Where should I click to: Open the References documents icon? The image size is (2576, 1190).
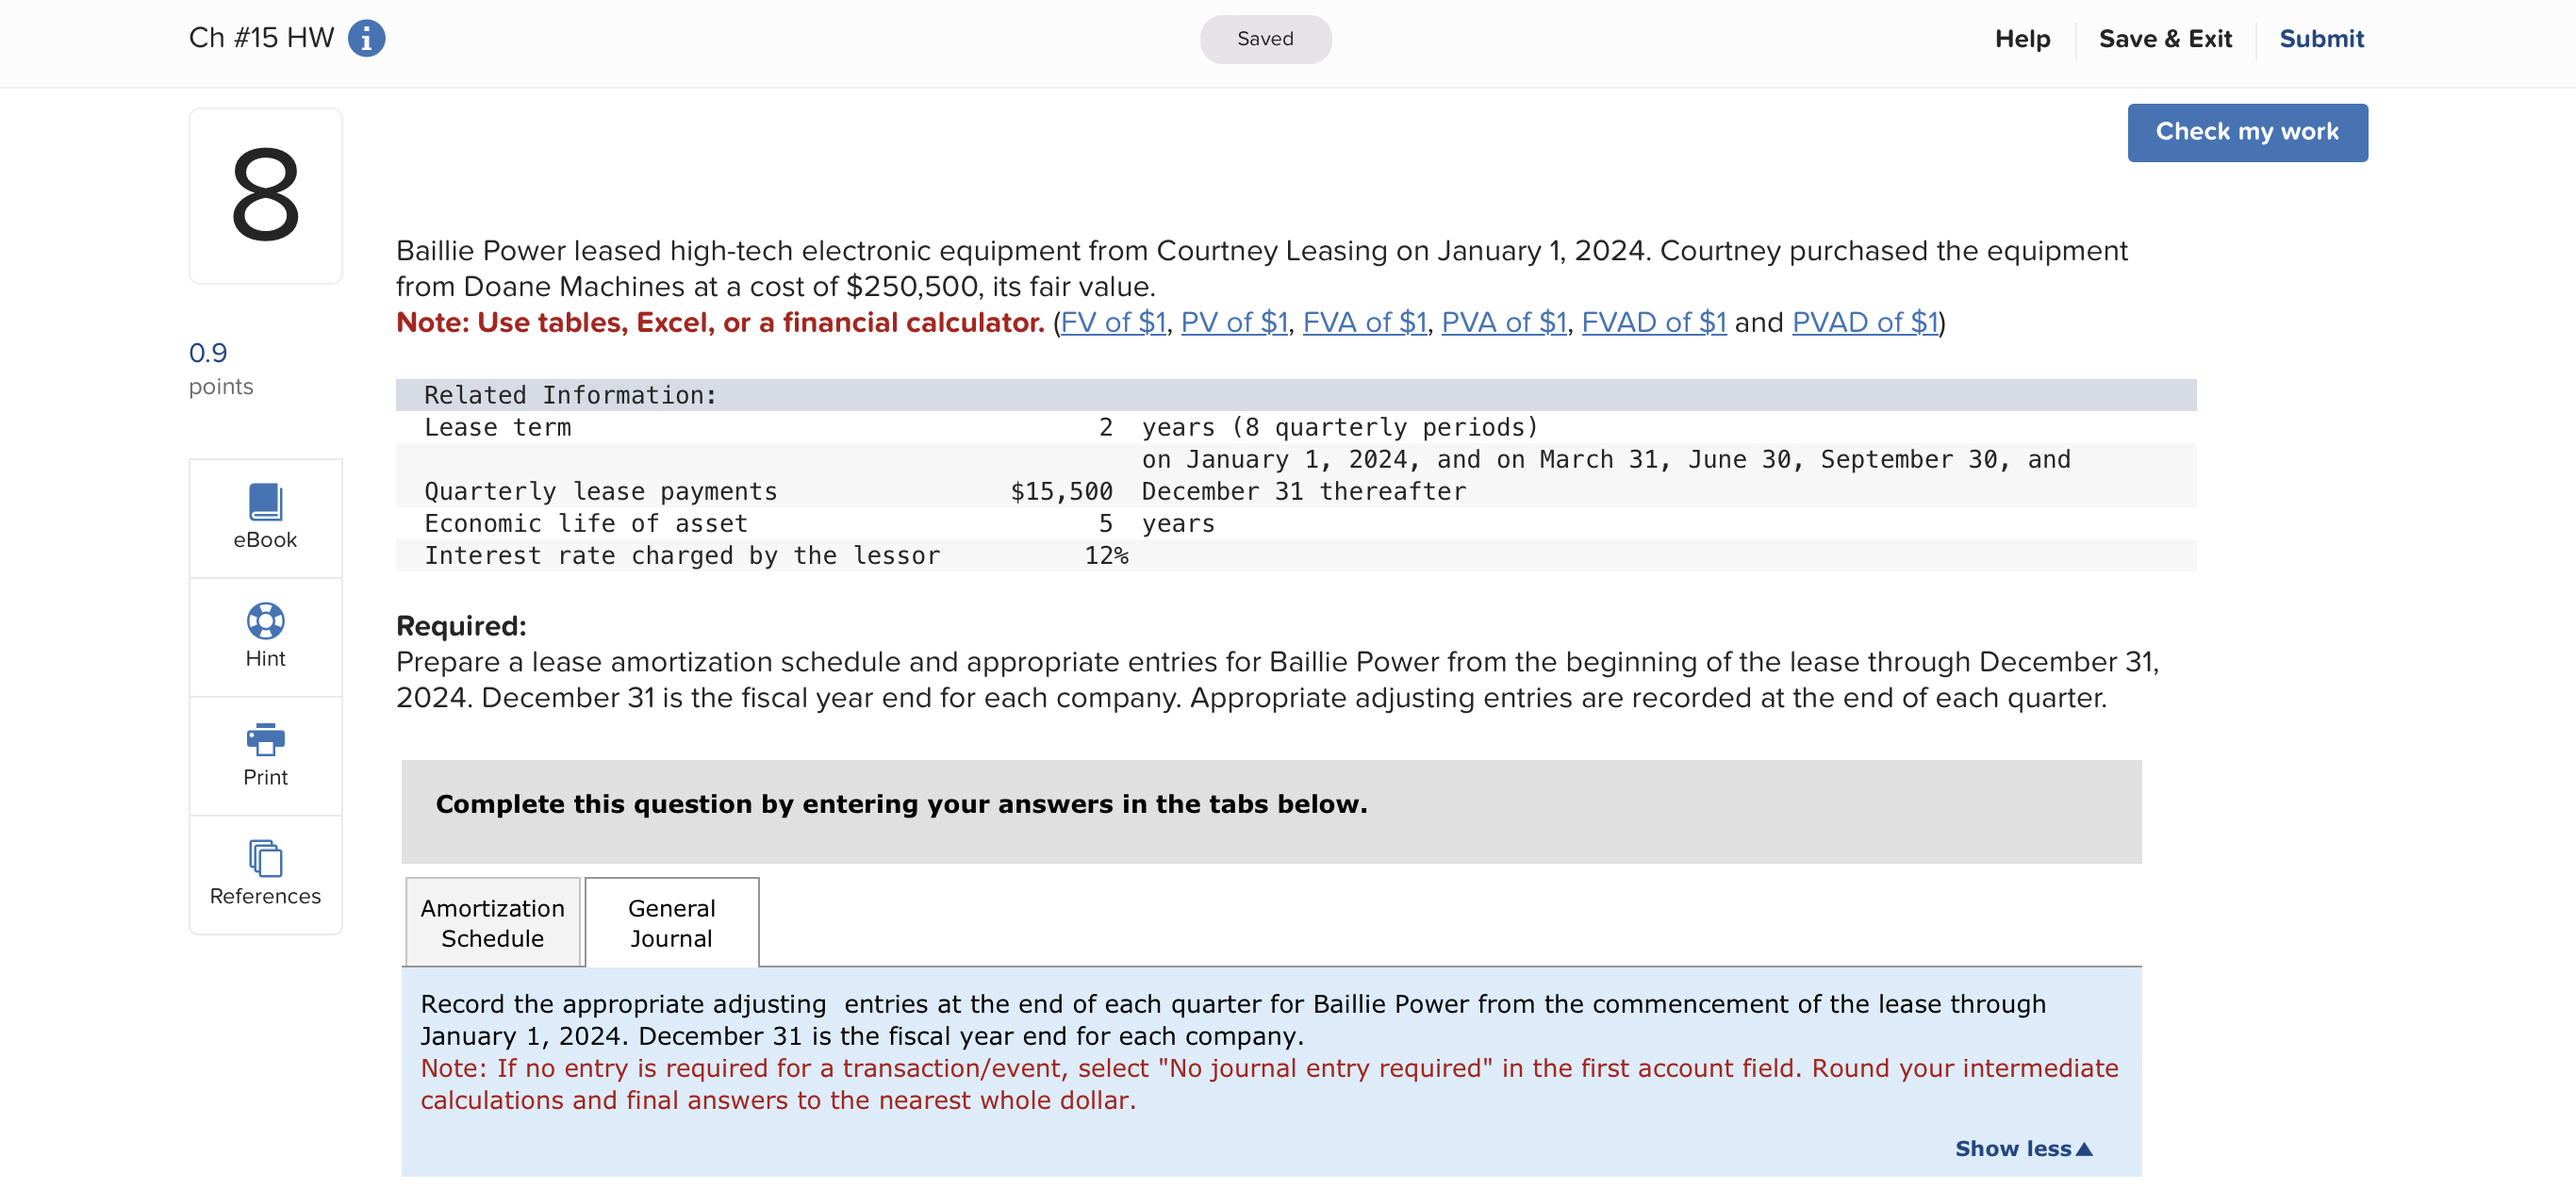(265, 858)
